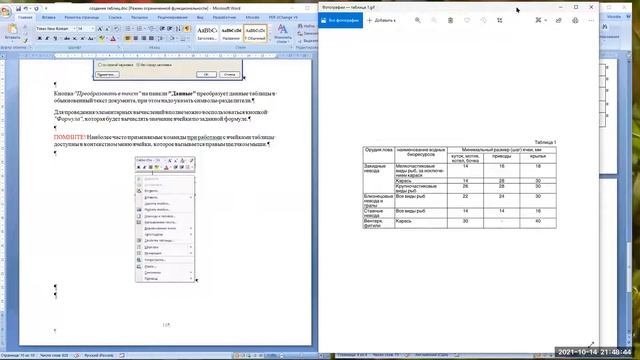Click the table image in Photos viewer
Screen dimensions: 640x360
(x=459, y=184)
